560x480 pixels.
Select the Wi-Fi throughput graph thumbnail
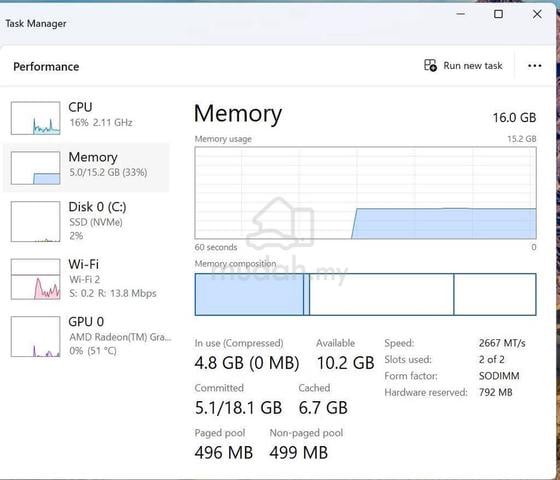pyautogui.click(x=35, y=279)
